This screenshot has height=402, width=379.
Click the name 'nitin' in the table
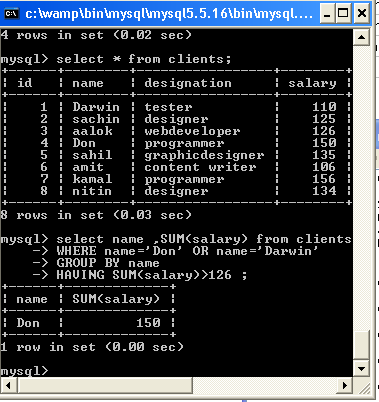click(x=92, y=191)
